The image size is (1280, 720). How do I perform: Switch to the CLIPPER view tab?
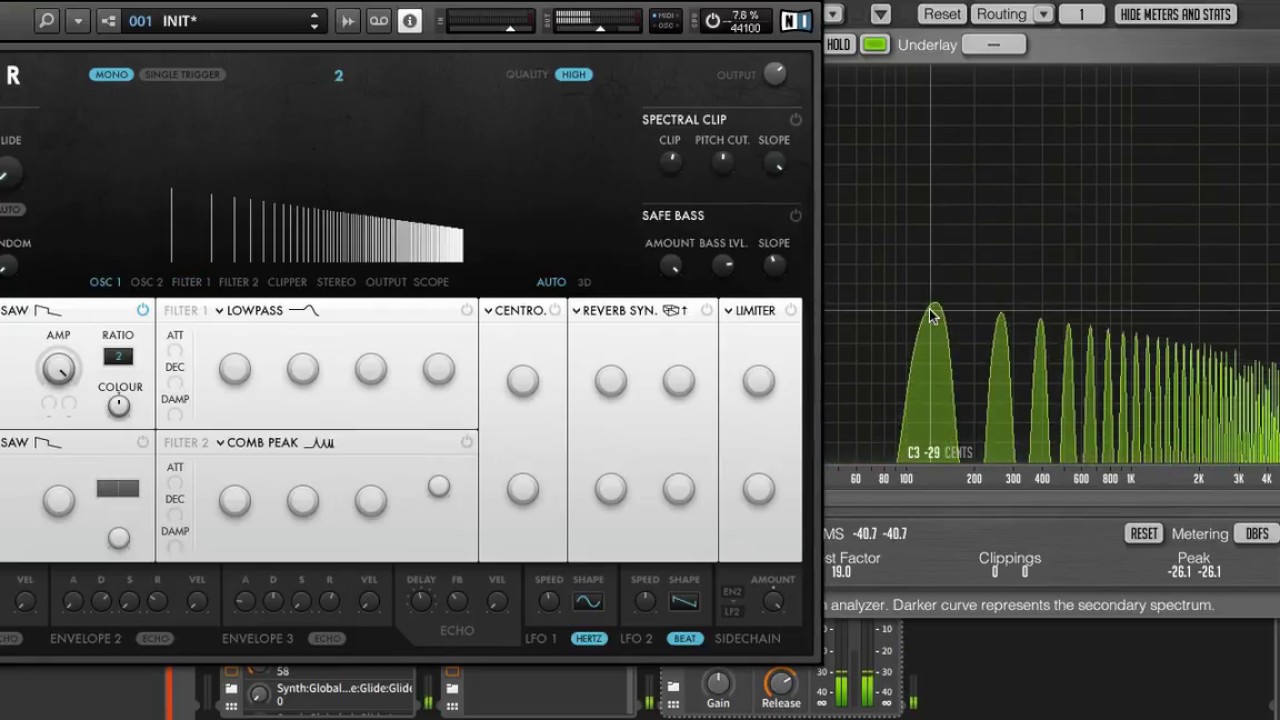287,283
